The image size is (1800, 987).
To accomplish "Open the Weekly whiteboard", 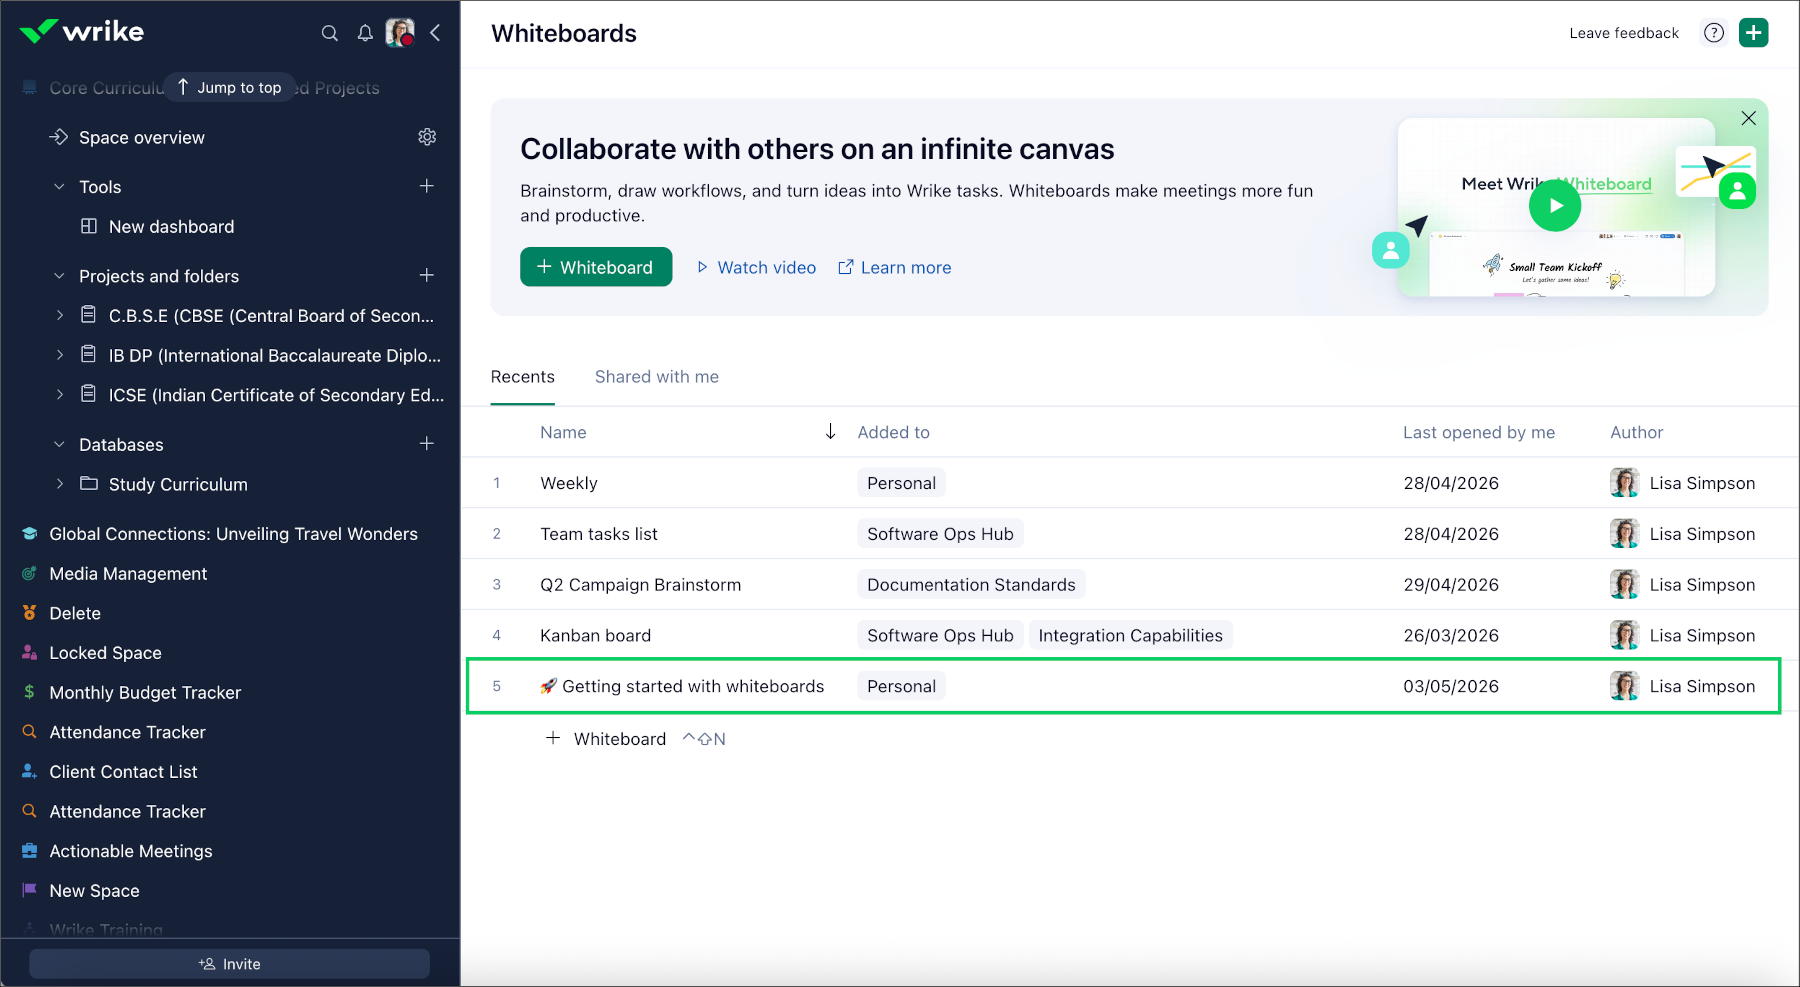I will pyautogui.click(x=568, y=483).
